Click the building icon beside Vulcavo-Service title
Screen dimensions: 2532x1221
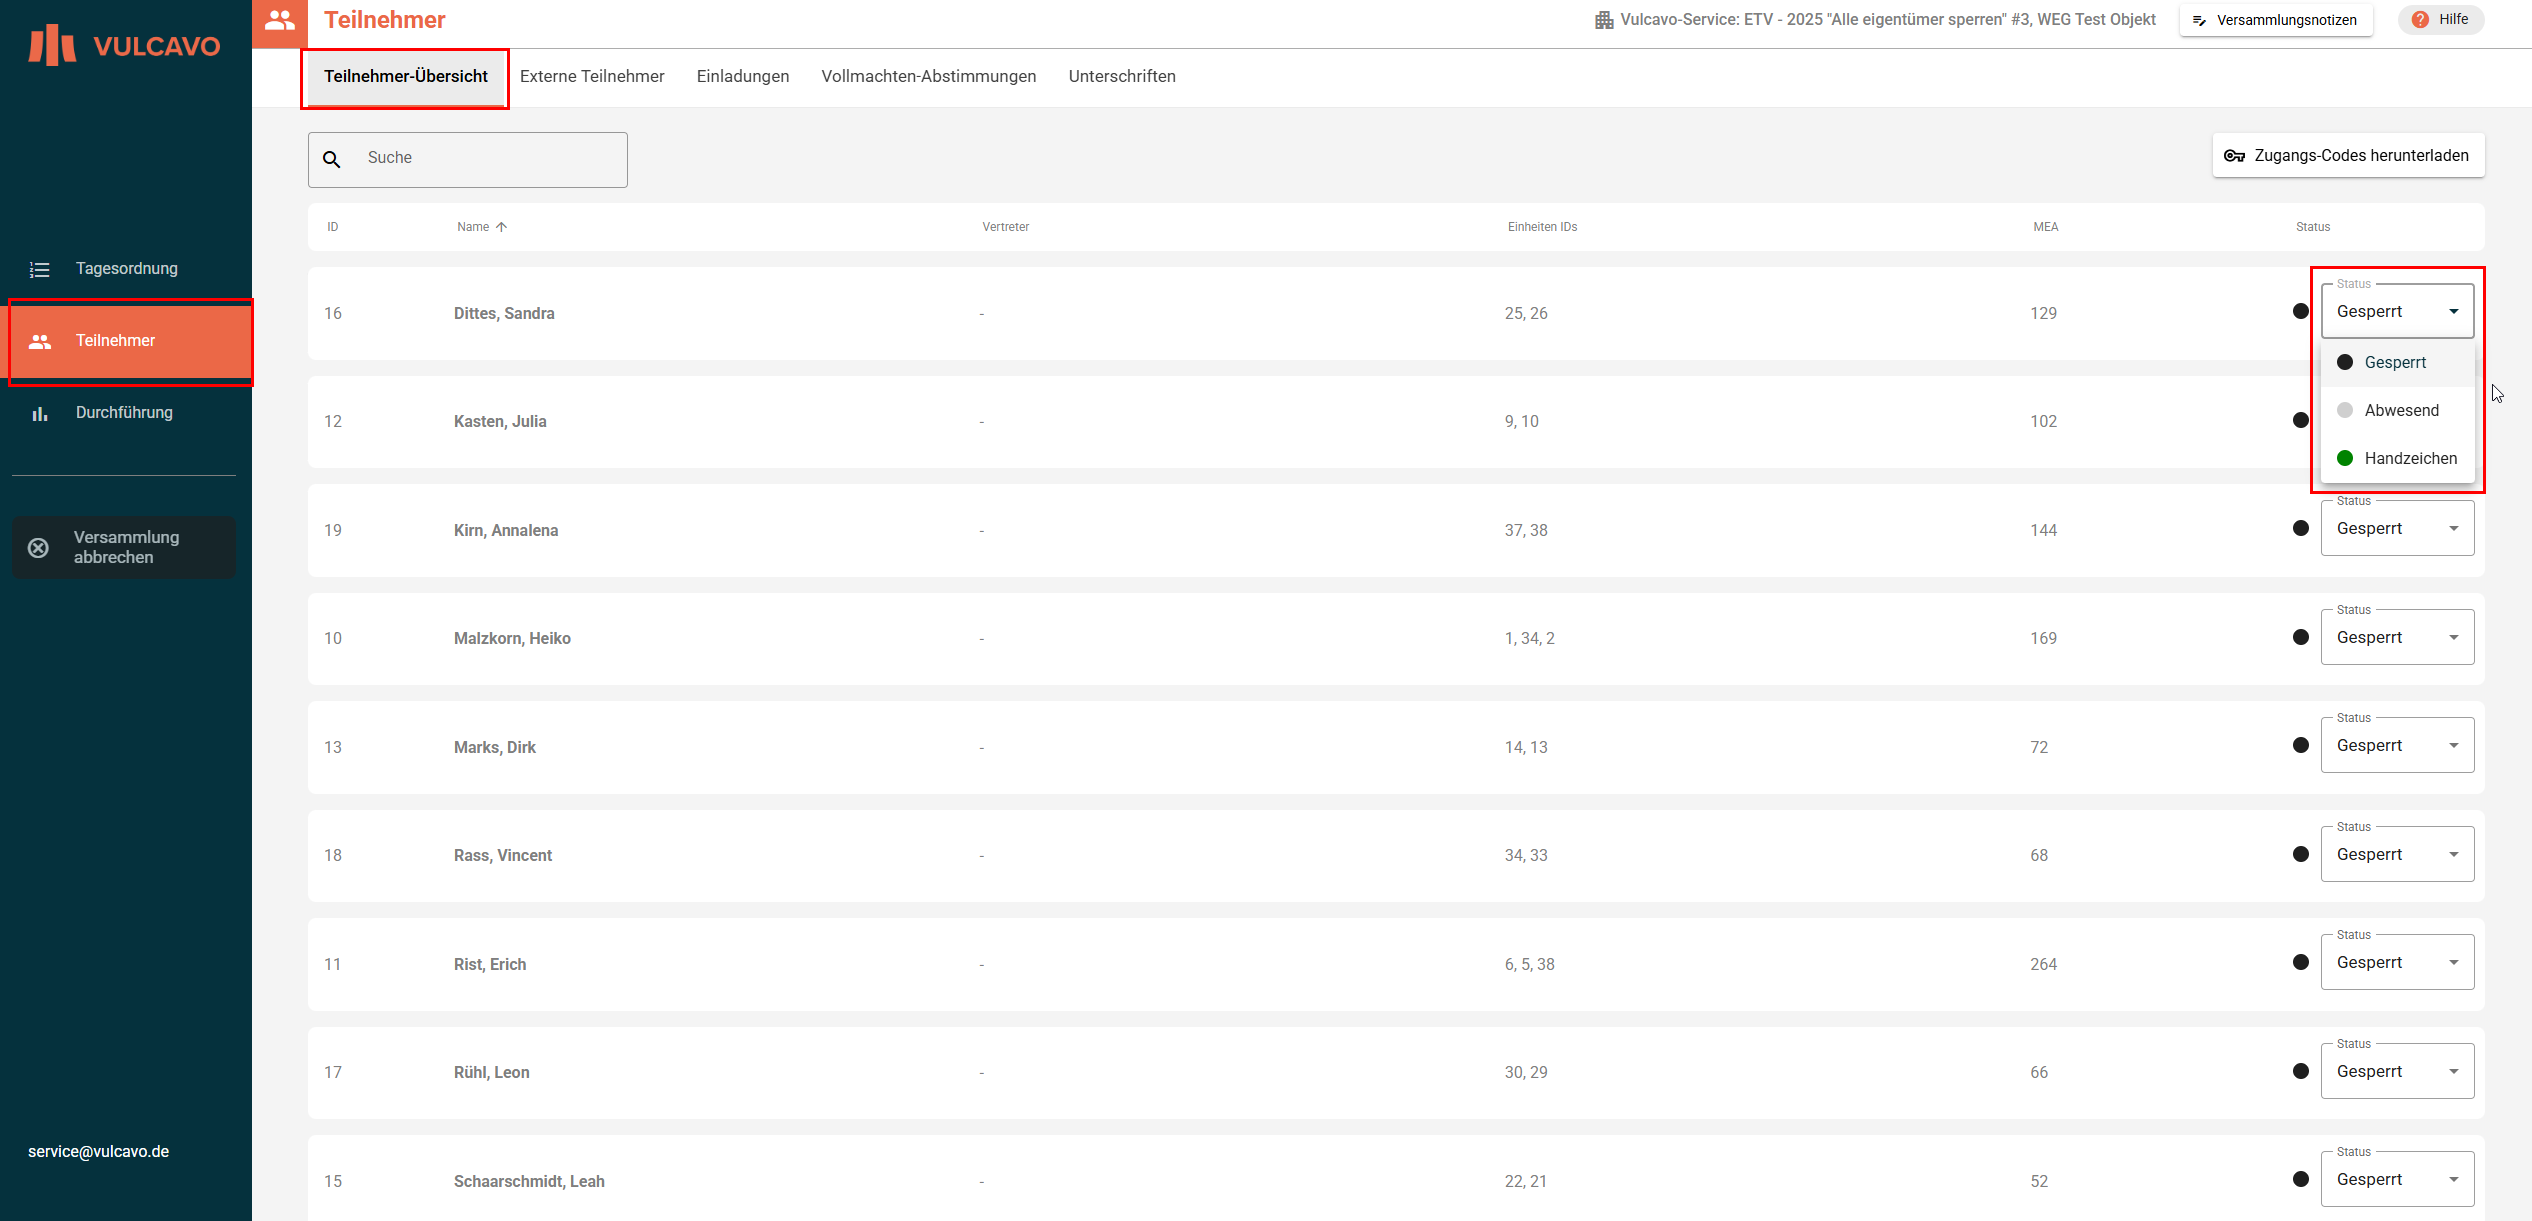(1604, 20)
